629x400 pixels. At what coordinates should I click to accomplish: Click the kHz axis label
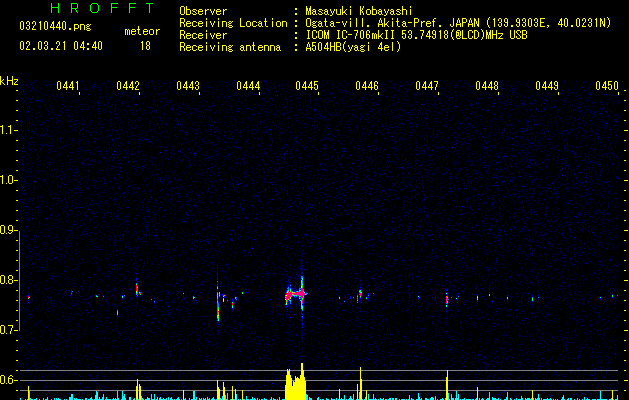pyautogui.click(x=9, y=81)
